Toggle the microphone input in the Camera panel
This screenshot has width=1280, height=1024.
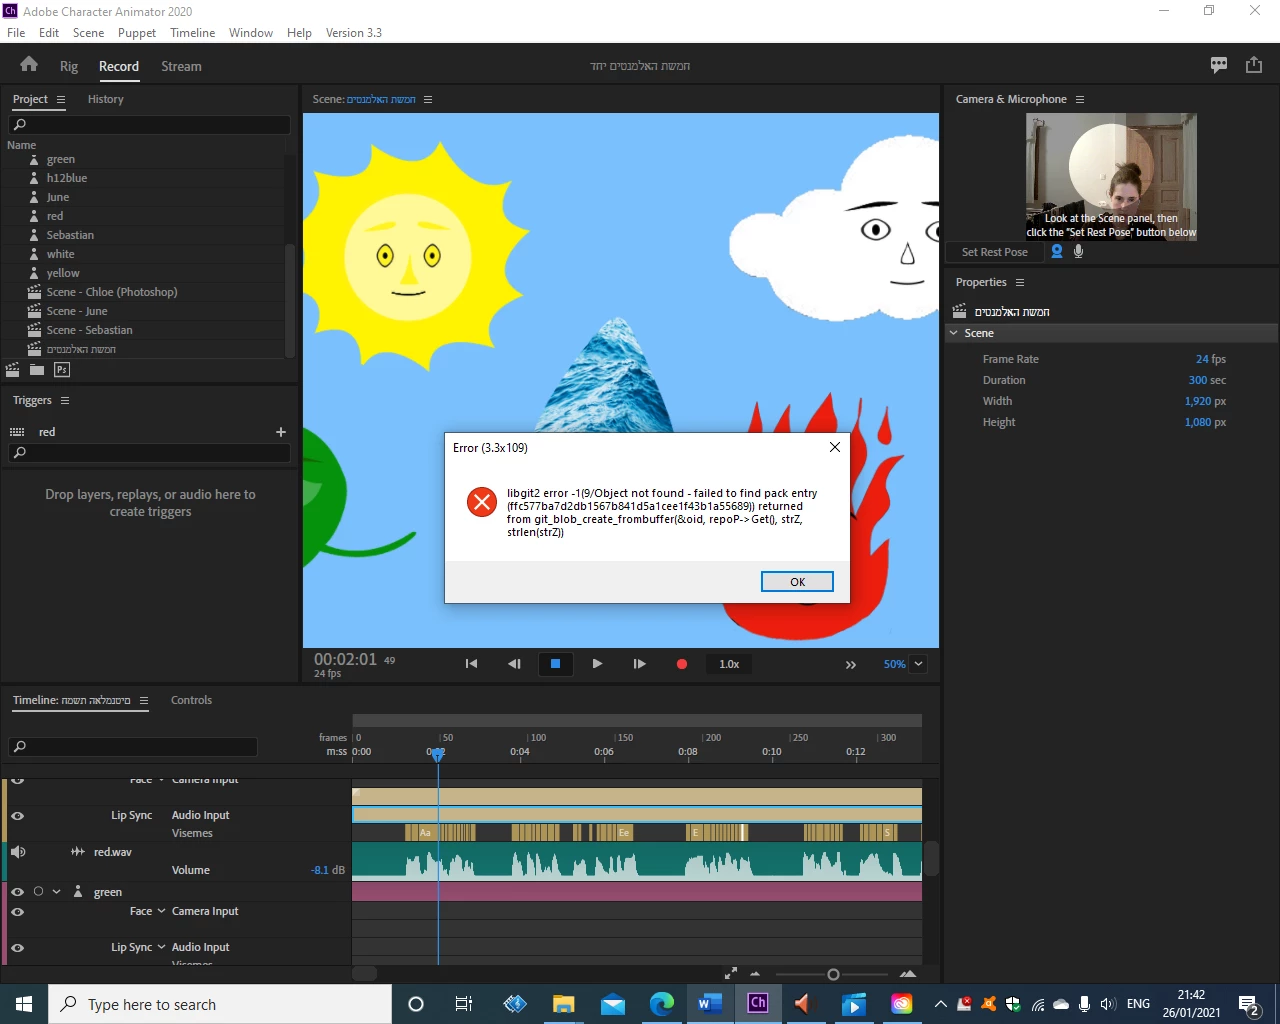(x=1078, y=252)
